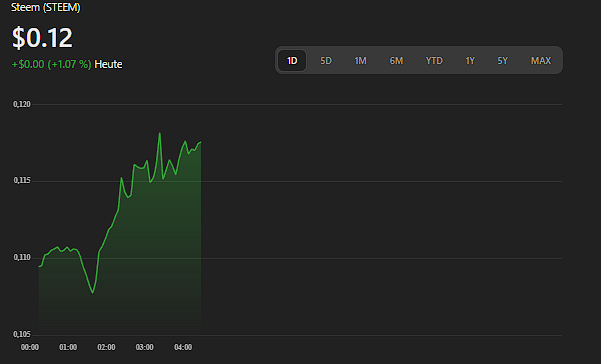Click the 00:00 time axis label
601x364 pixels.
30,347
